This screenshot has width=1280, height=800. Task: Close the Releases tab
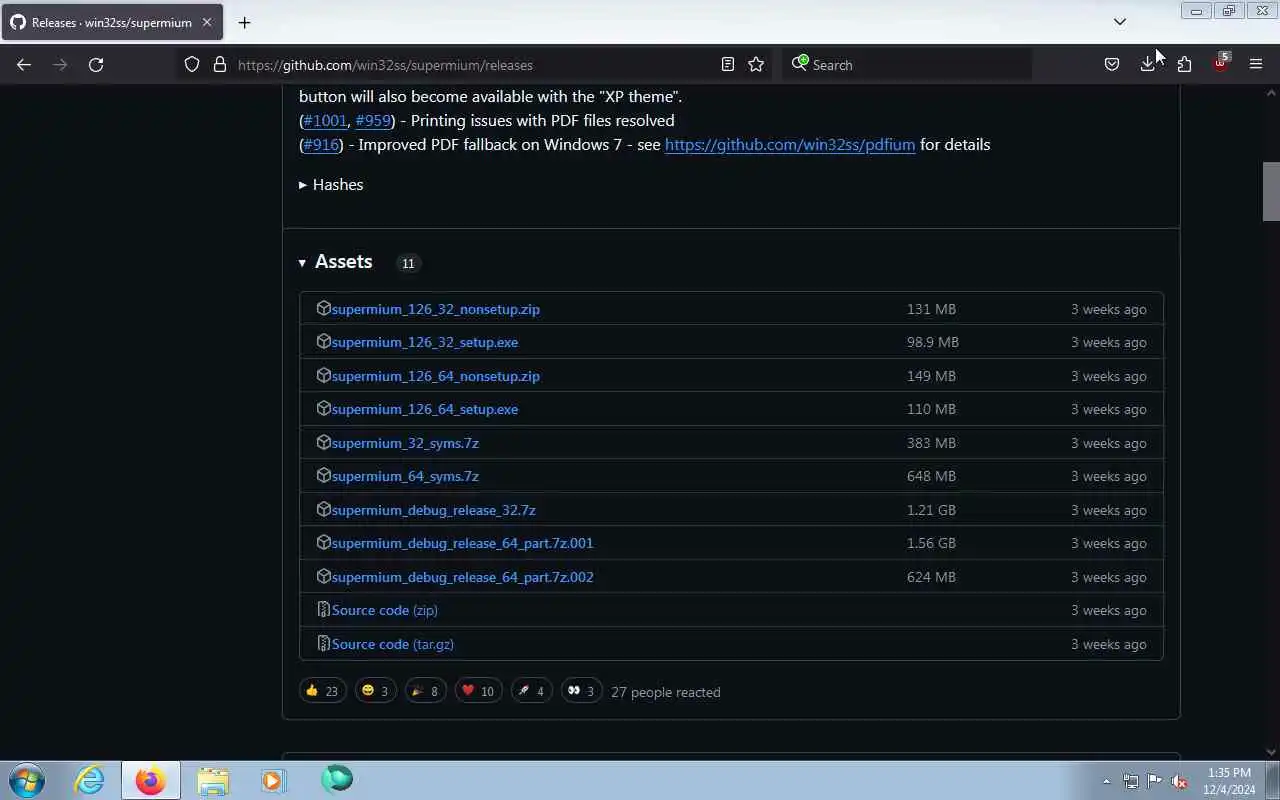click(207, 22)
